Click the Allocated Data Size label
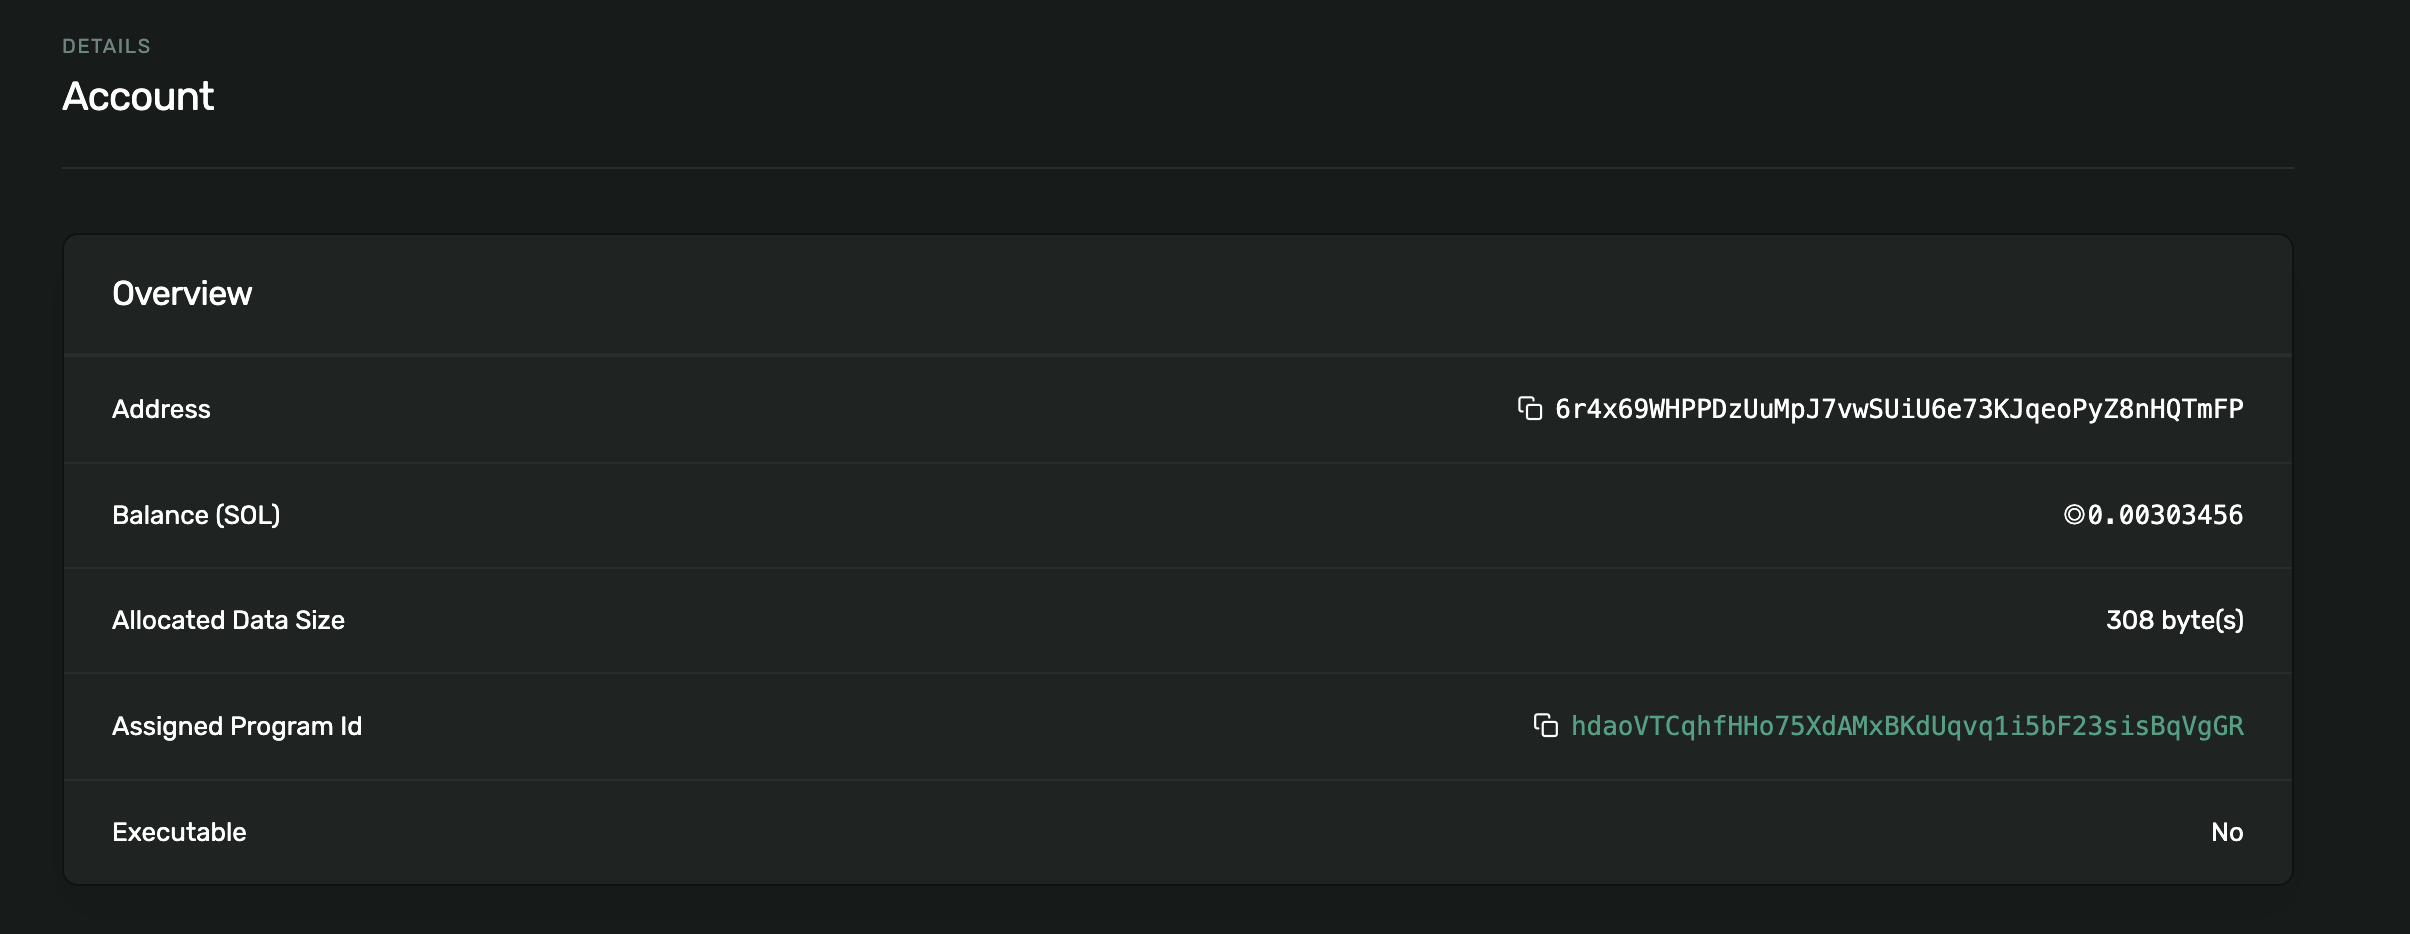 228,620
